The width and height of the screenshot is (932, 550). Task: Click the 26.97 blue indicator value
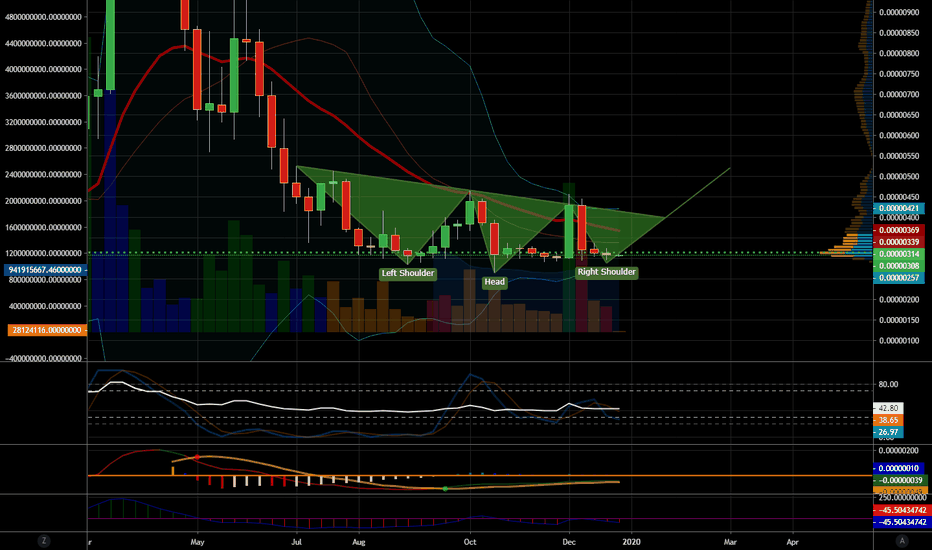coord(888,432)
